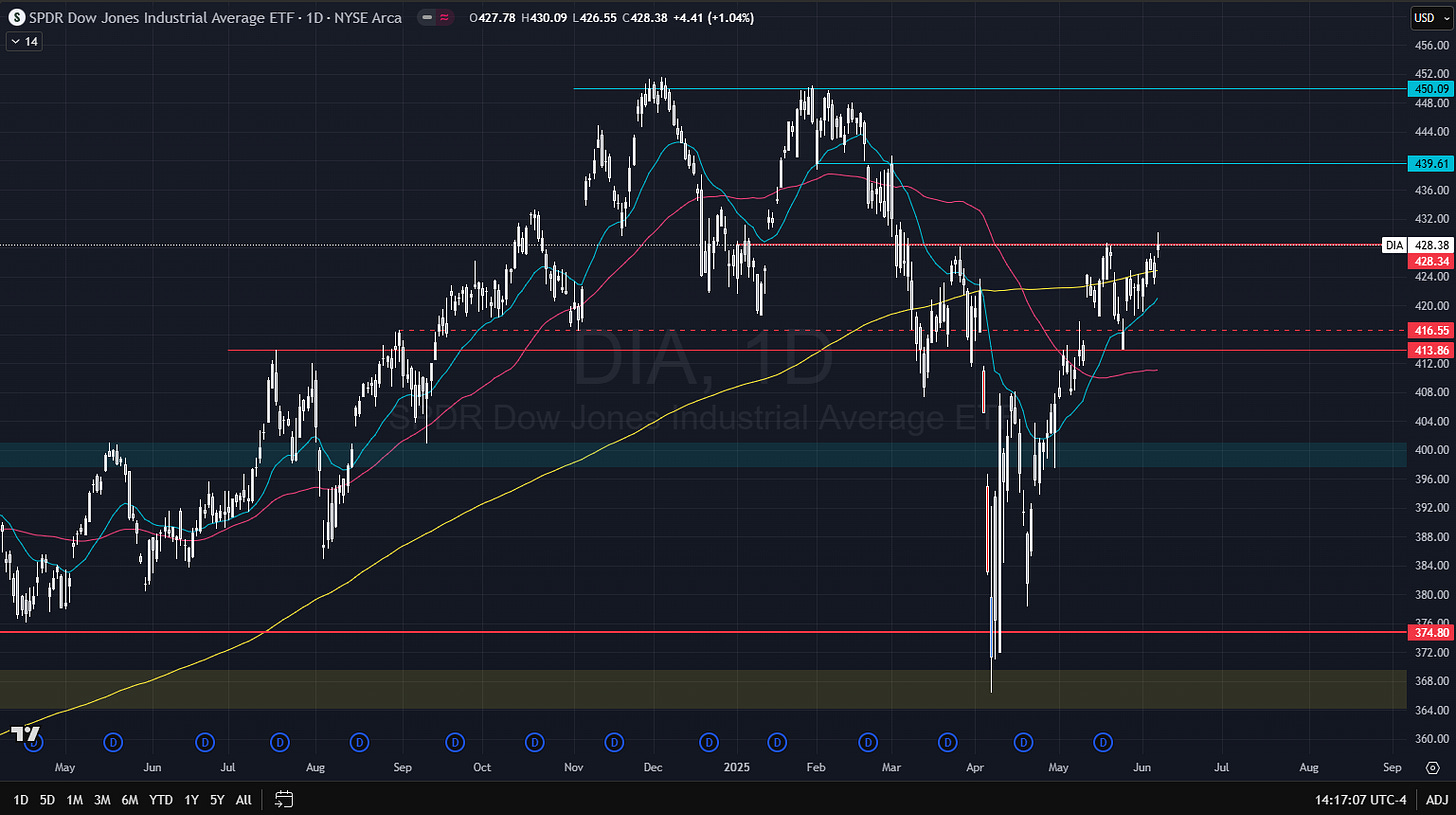Image resolution: width=1456 pixels, height=815 pixels.
Task: Open the February 2025 dividend marker
Action: point(868,742)
